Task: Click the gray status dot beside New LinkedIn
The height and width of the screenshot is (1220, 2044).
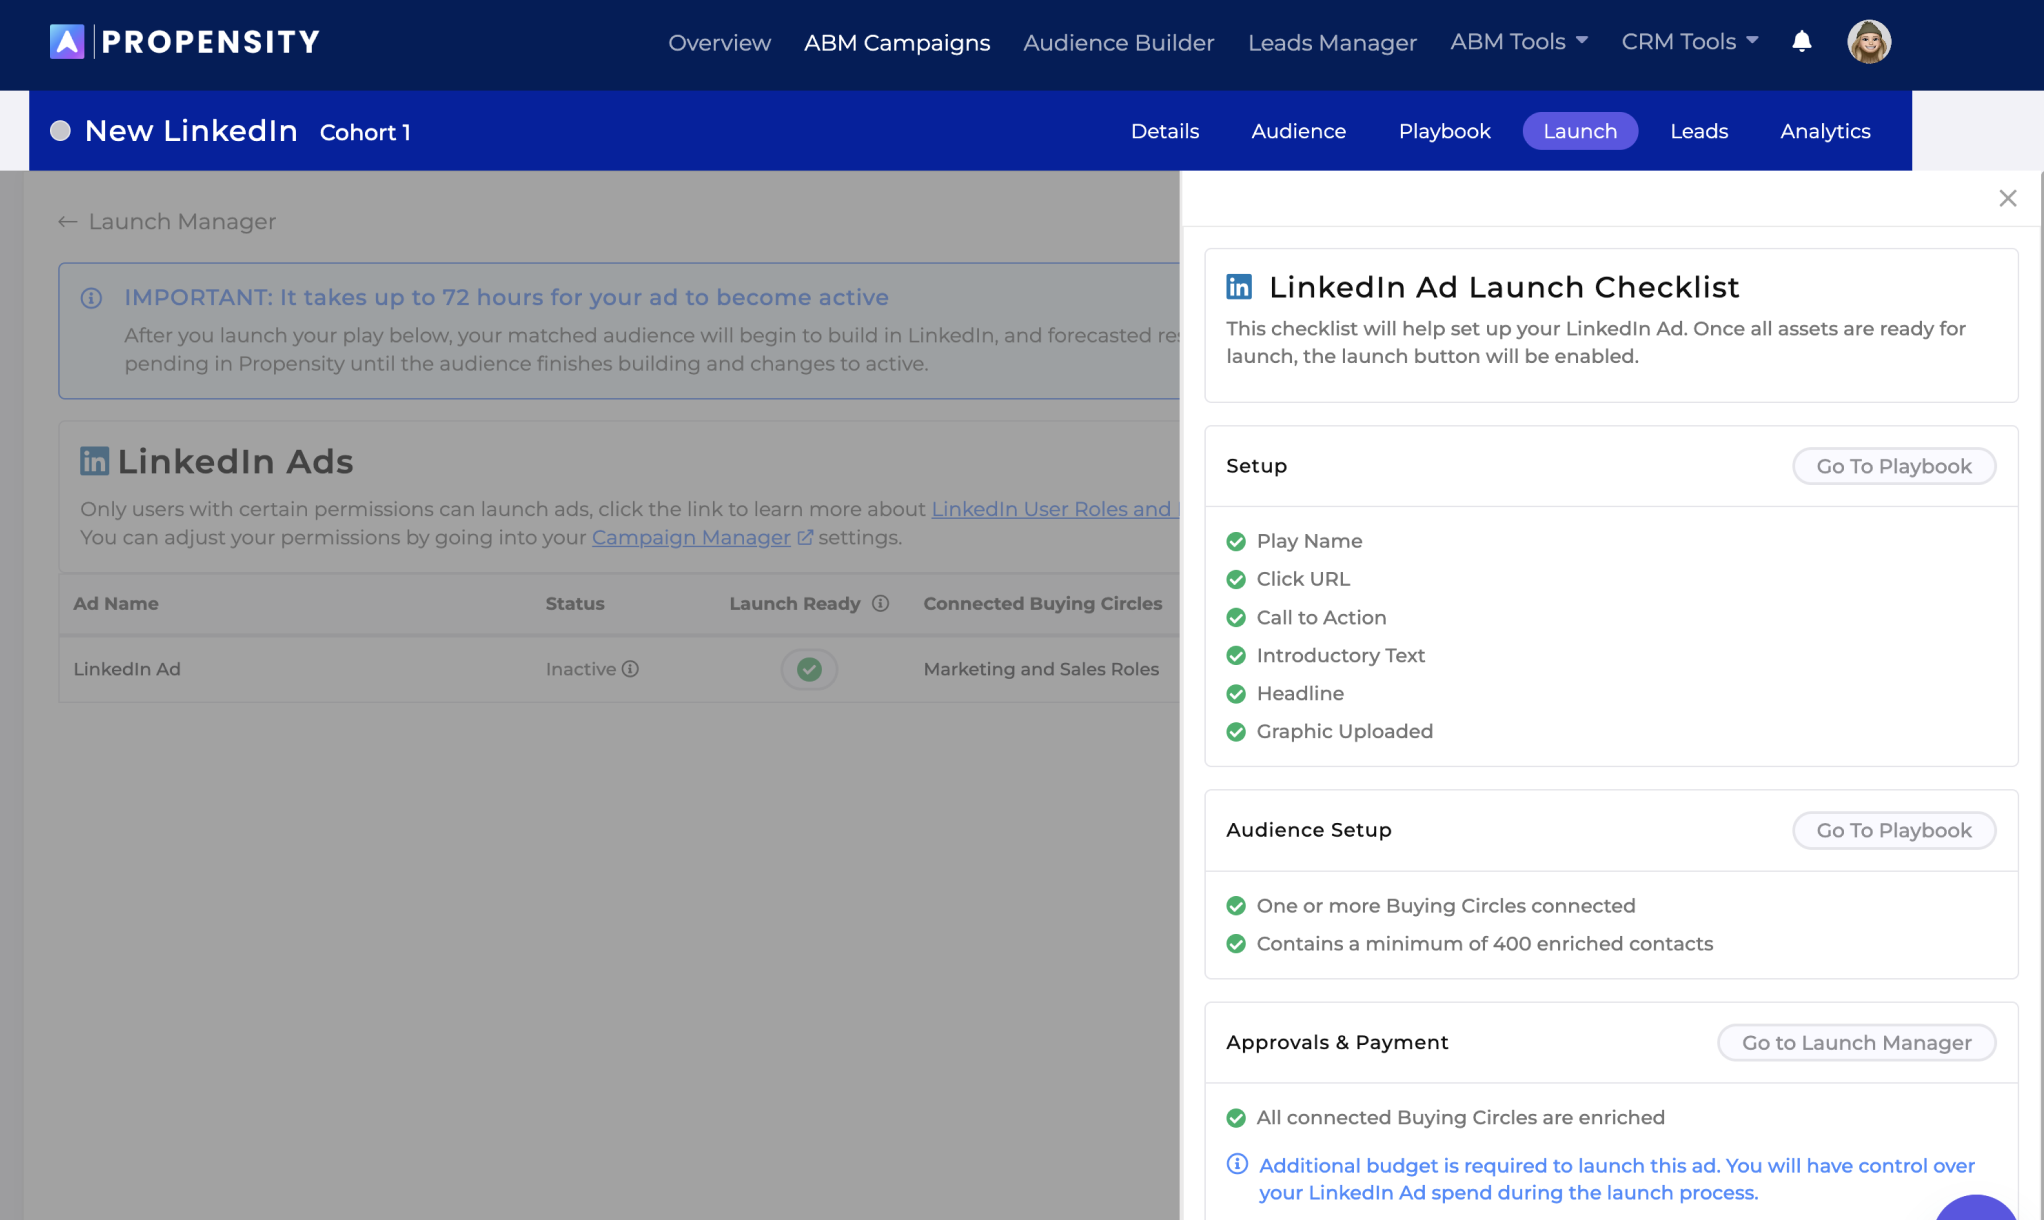Action: pyautogui.click(x=60, y=131)
